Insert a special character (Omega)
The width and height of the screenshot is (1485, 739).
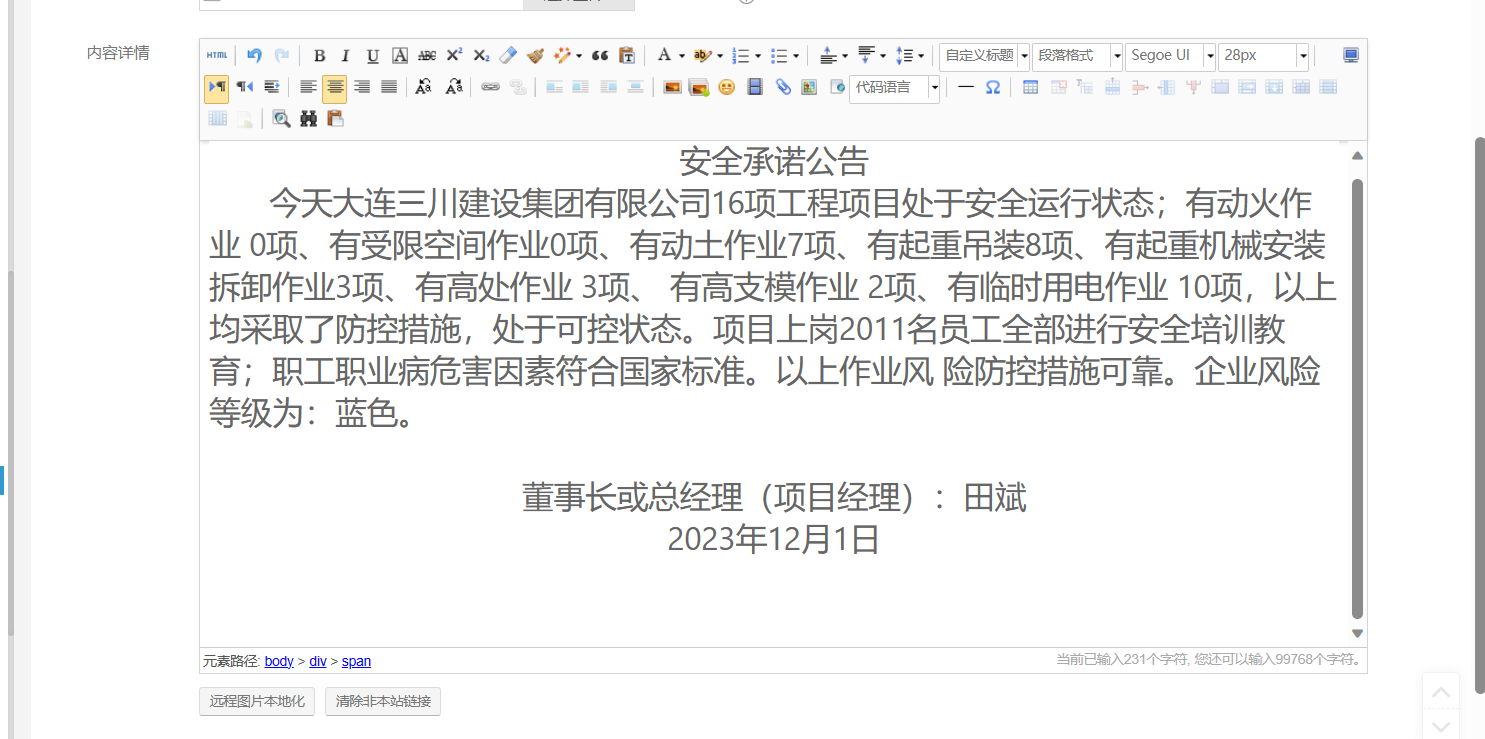[992, 87]
